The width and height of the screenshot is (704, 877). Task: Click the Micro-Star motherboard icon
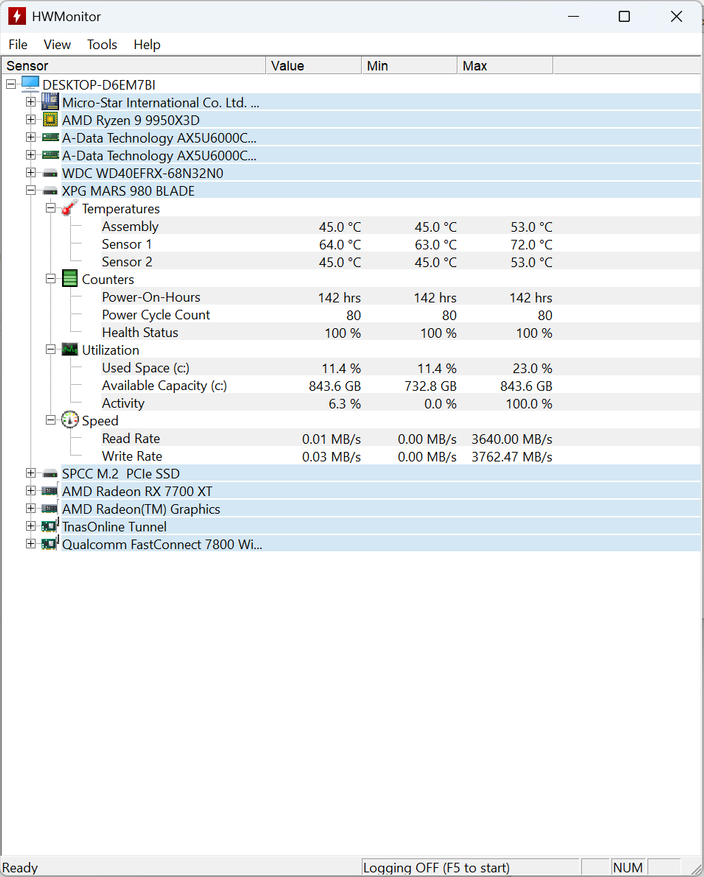pyautogui.click(x=50, y=102)
